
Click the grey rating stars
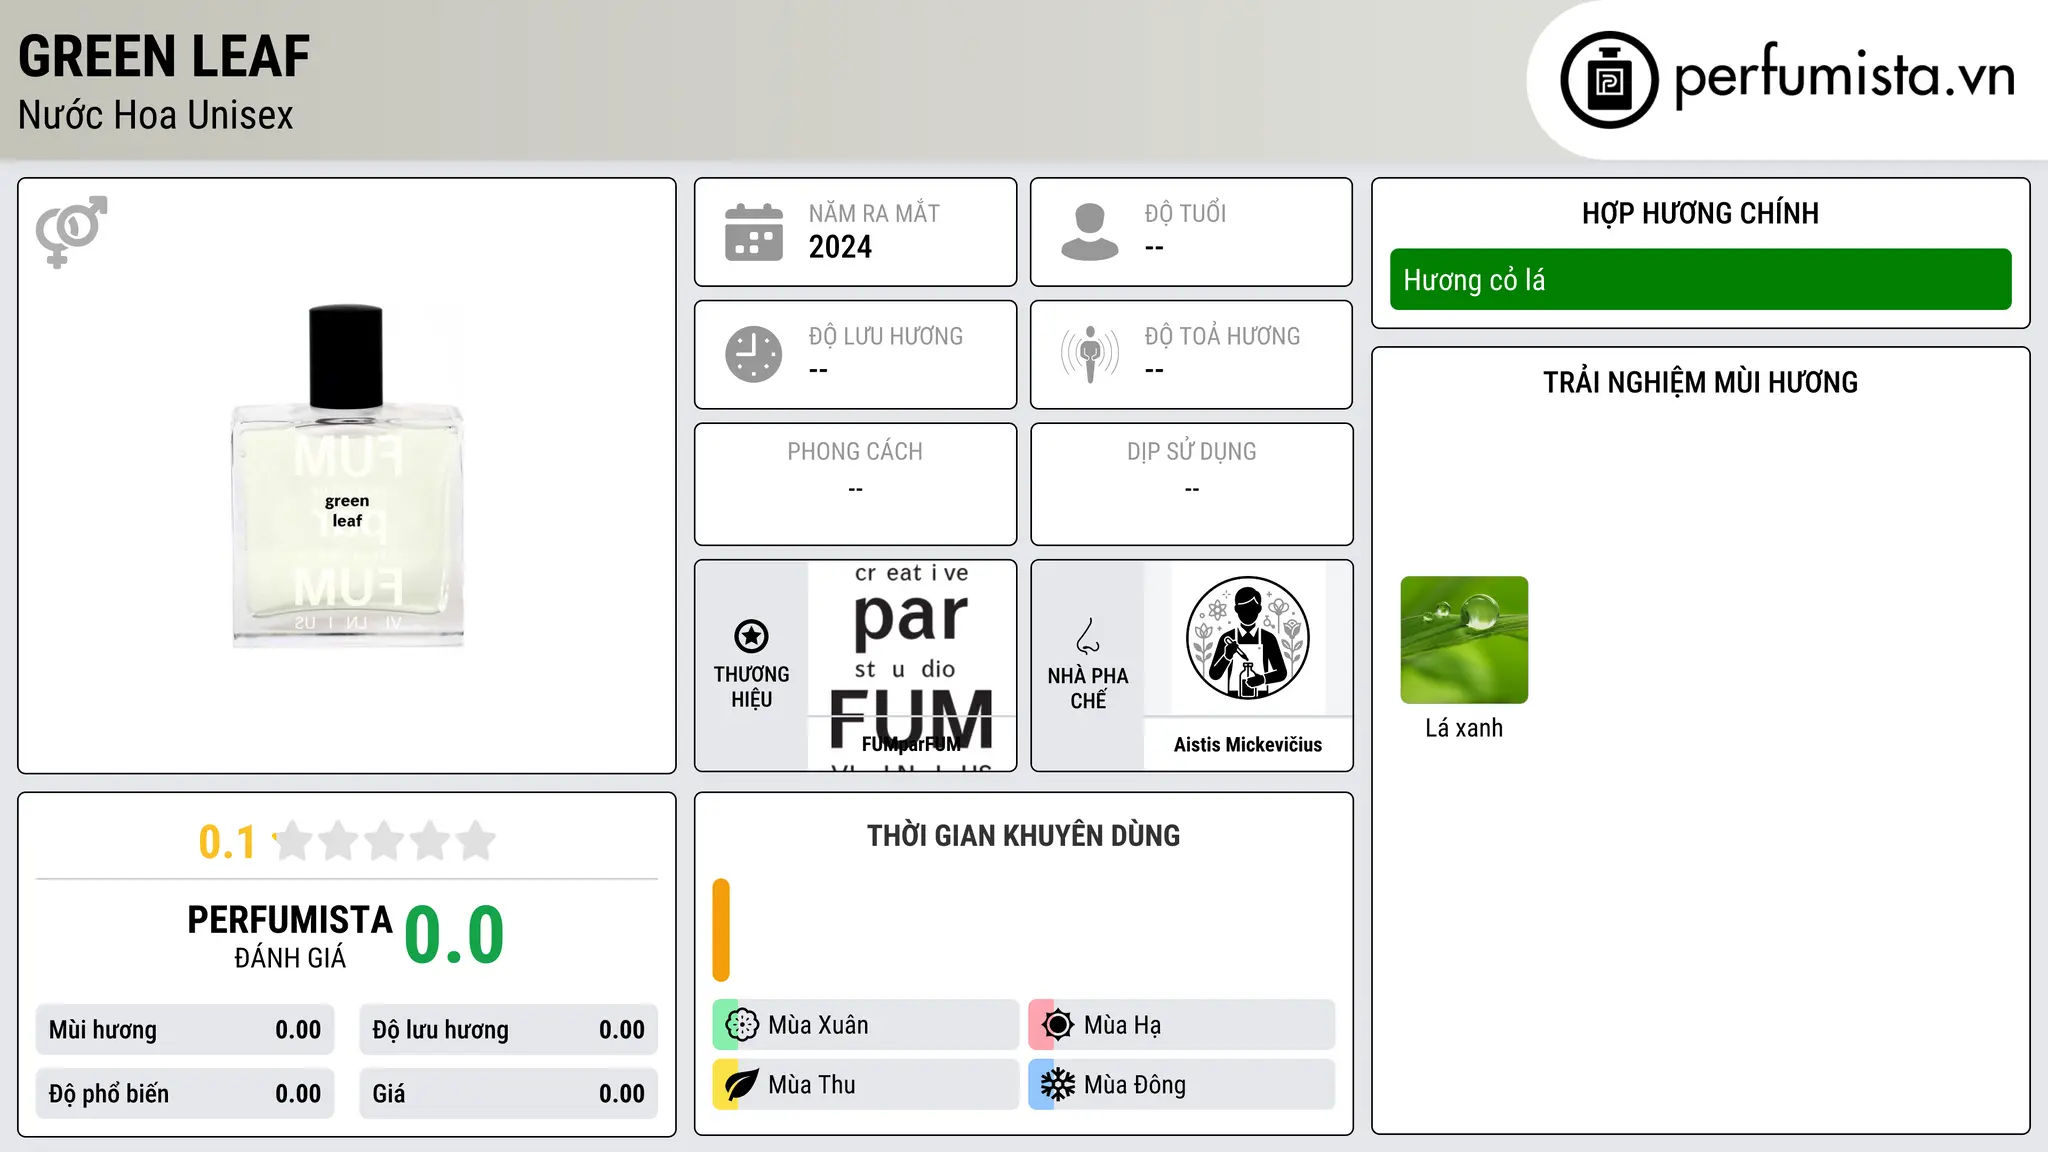pos(384,841)
